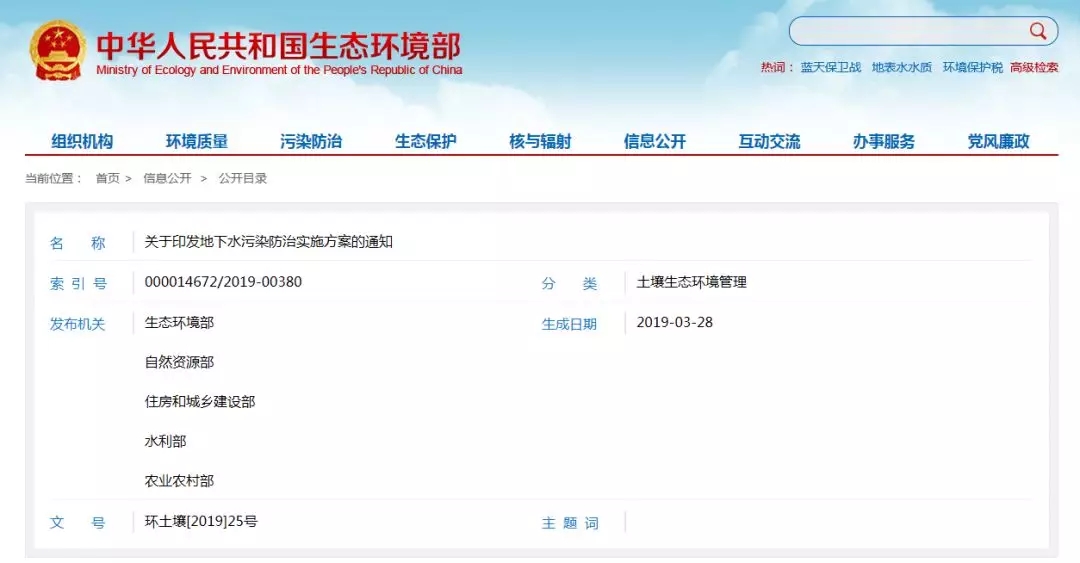The width and height of the screenshot is (1080, 563).
Task: Open the 环境质量 menu
Action: (196, 141)
